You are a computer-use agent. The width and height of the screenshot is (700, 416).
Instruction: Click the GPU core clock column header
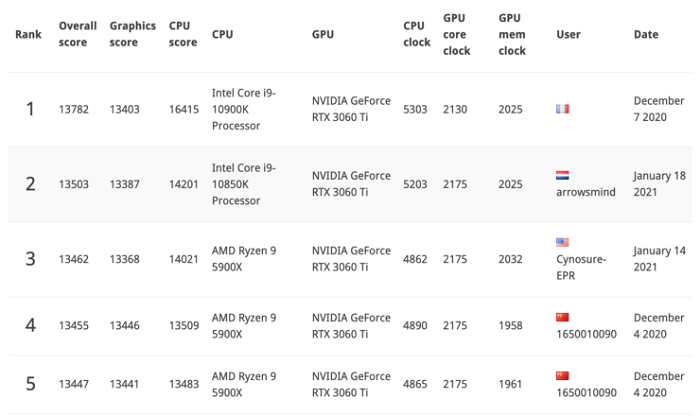click(456, 34)
